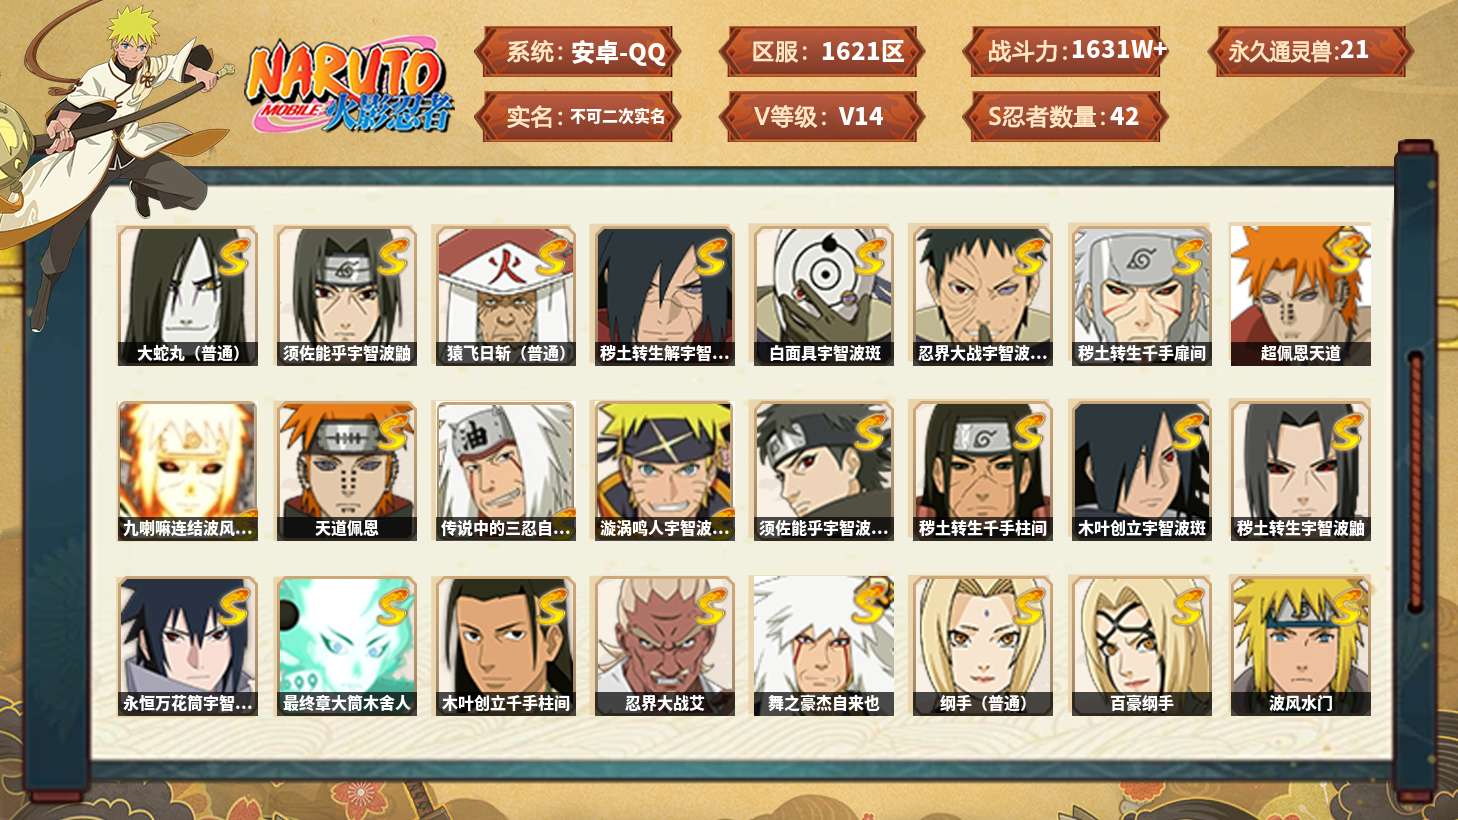Image resolution: width=1458 pixels, height=820 pixels.
Task: Select the 大蛇丸（普通）ninja portrait
Action: click(x=187, y=295)
